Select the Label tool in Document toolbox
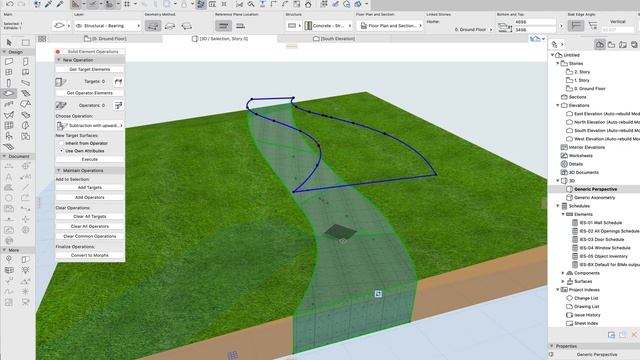 tap(26, 177)
